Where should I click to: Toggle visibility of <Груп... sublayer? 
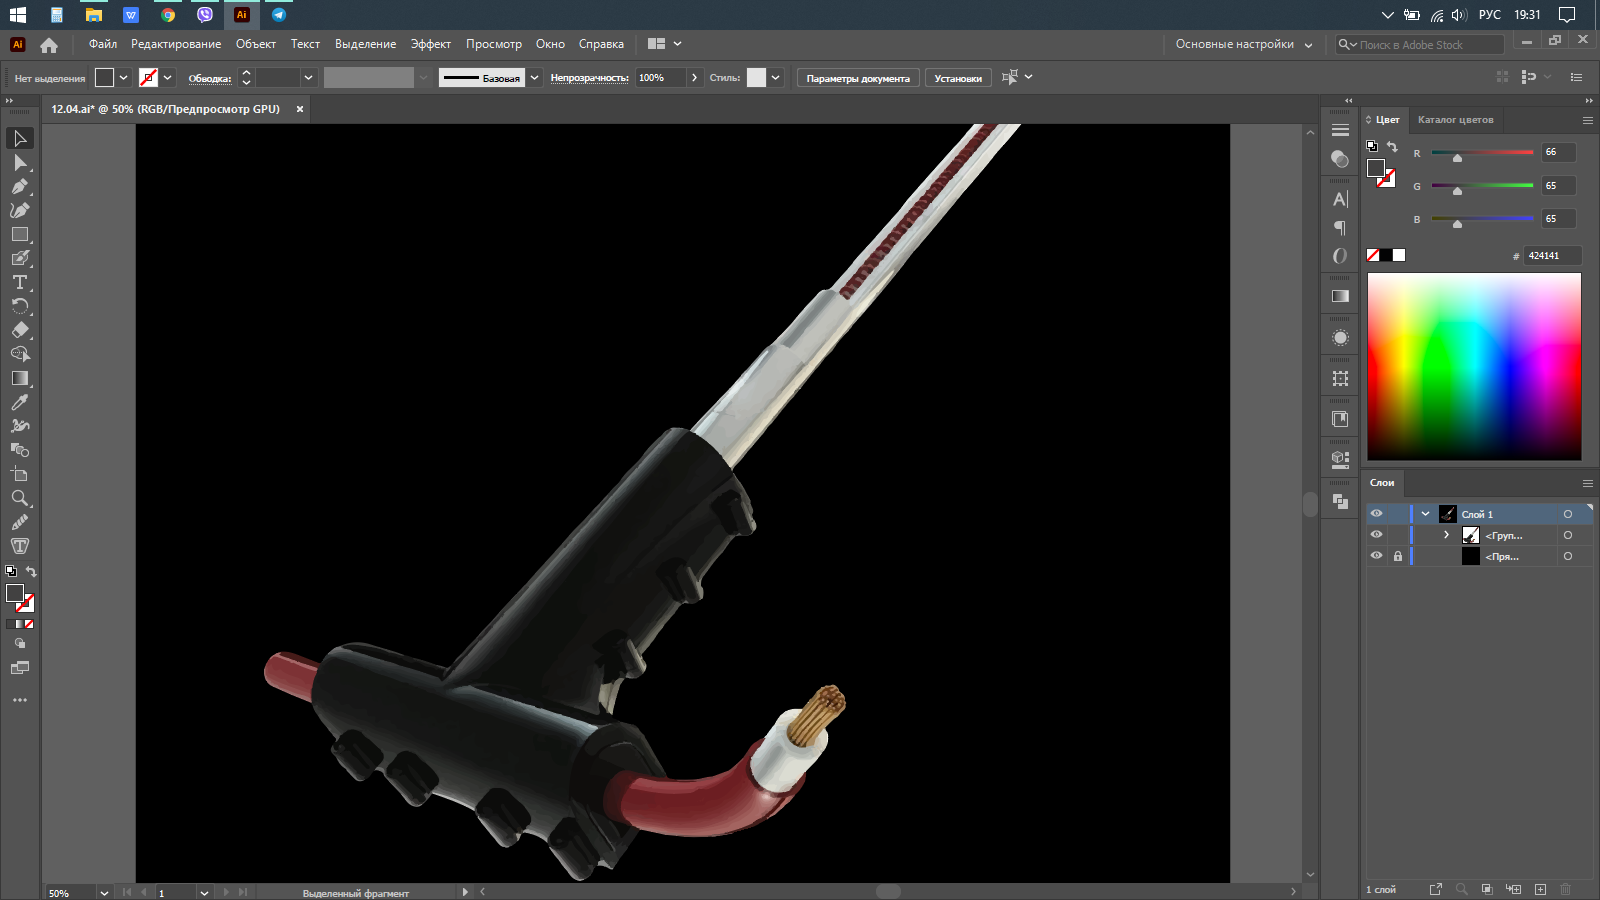click(1376, 535)
